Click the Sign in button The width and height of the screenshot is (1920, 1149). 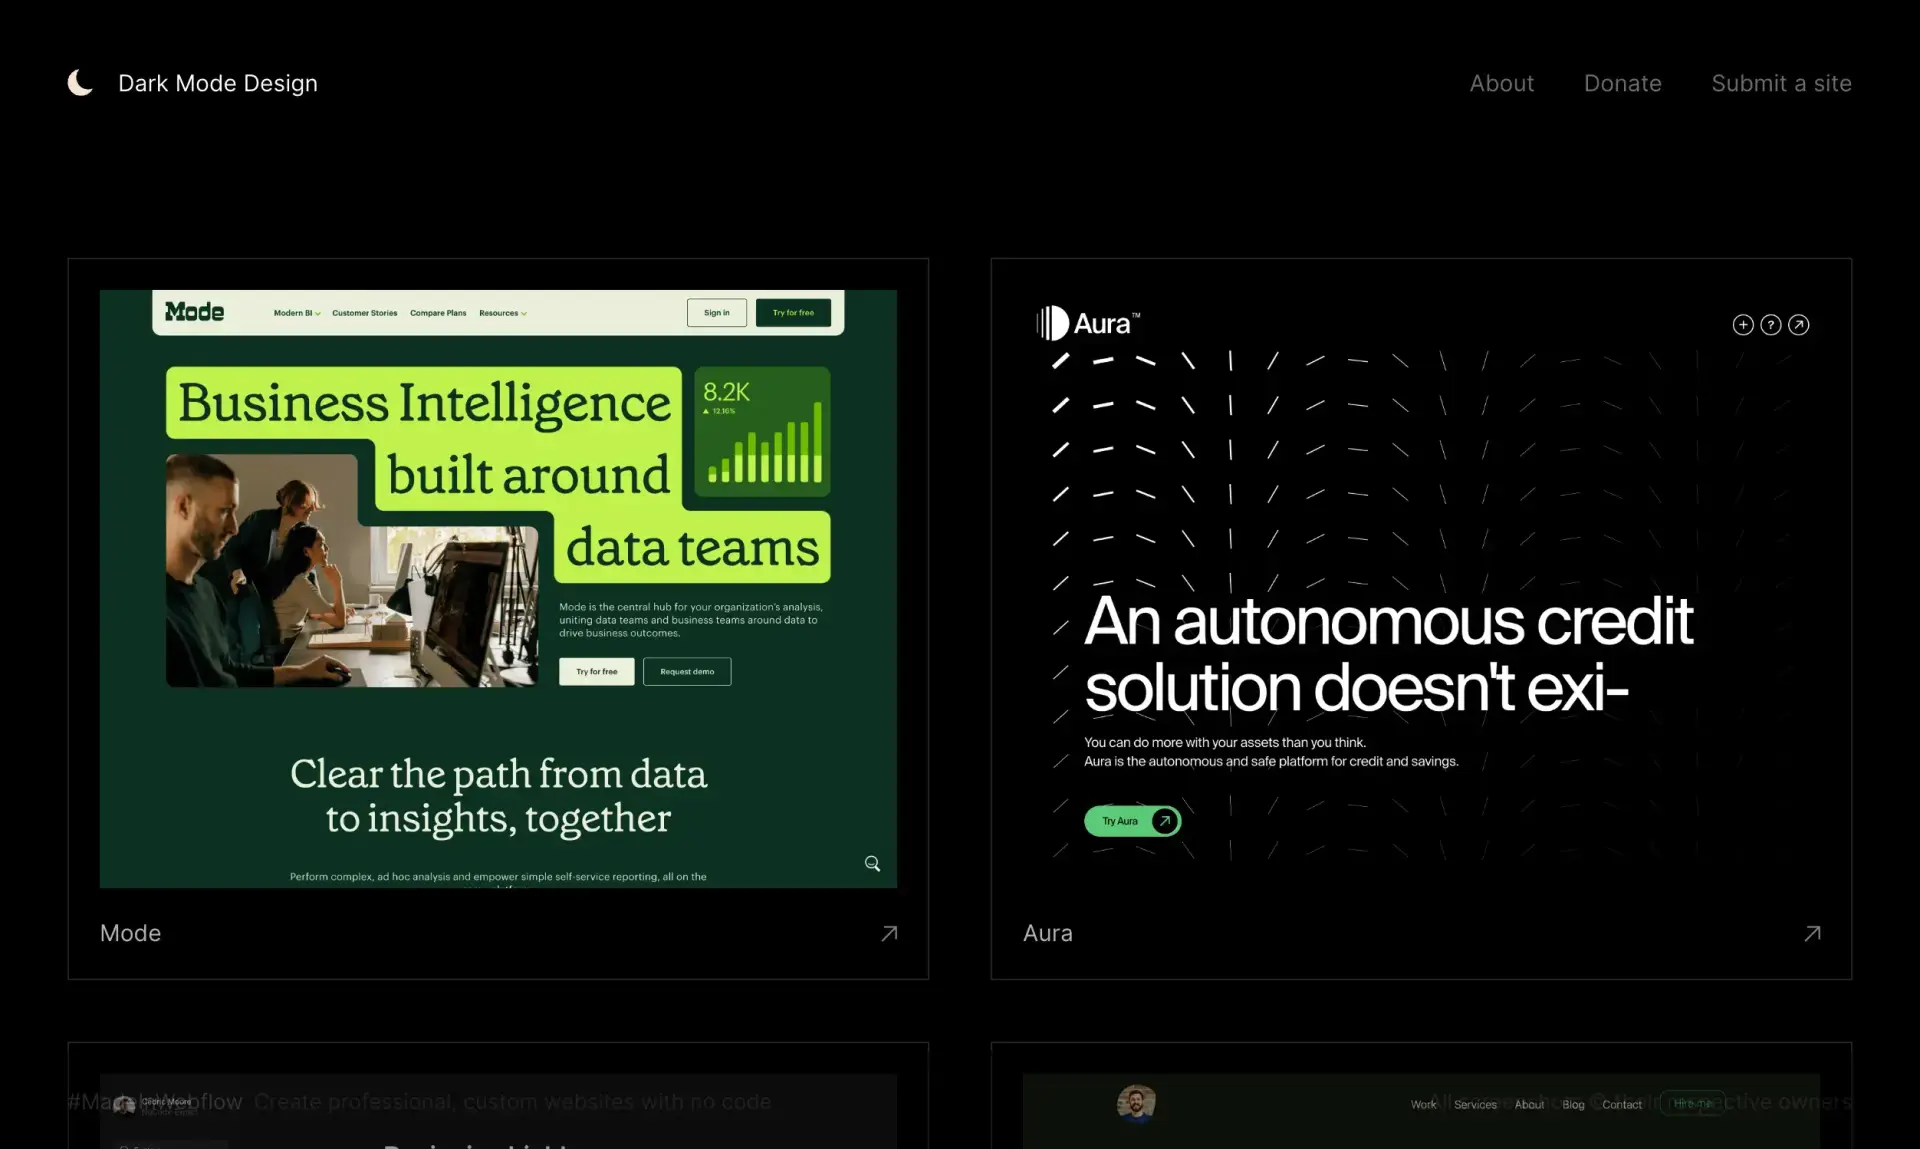(717, 312)
